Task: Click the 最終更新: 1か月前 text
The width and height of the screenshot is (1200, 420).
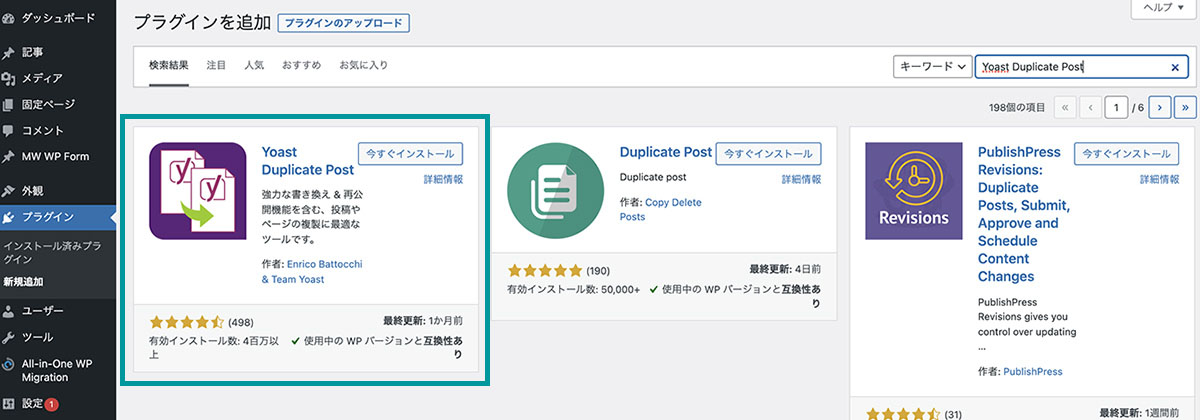Action: point(423,322)
